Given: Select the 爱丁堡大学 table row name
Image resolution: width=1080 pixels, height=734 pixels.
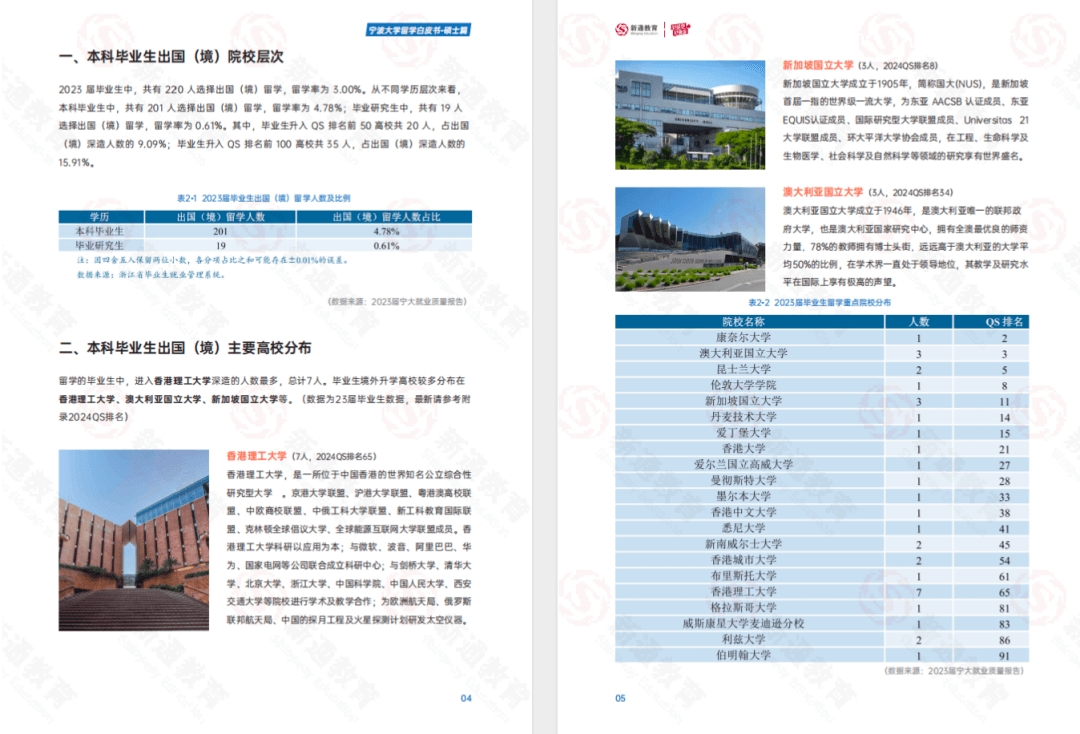Looking at the screenshot, I should [744, 432].
